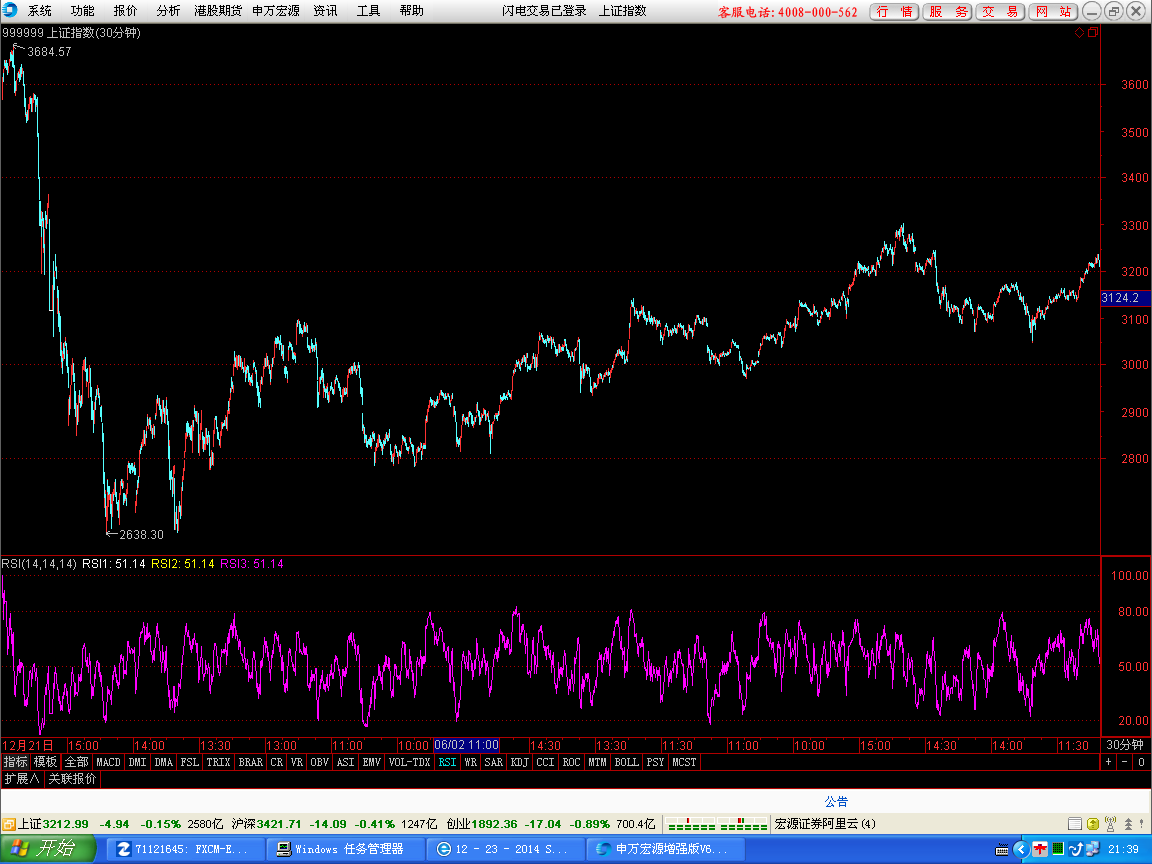Open the 港股期货 menu
Viewport: 1152px width, 864px height.
217,10
